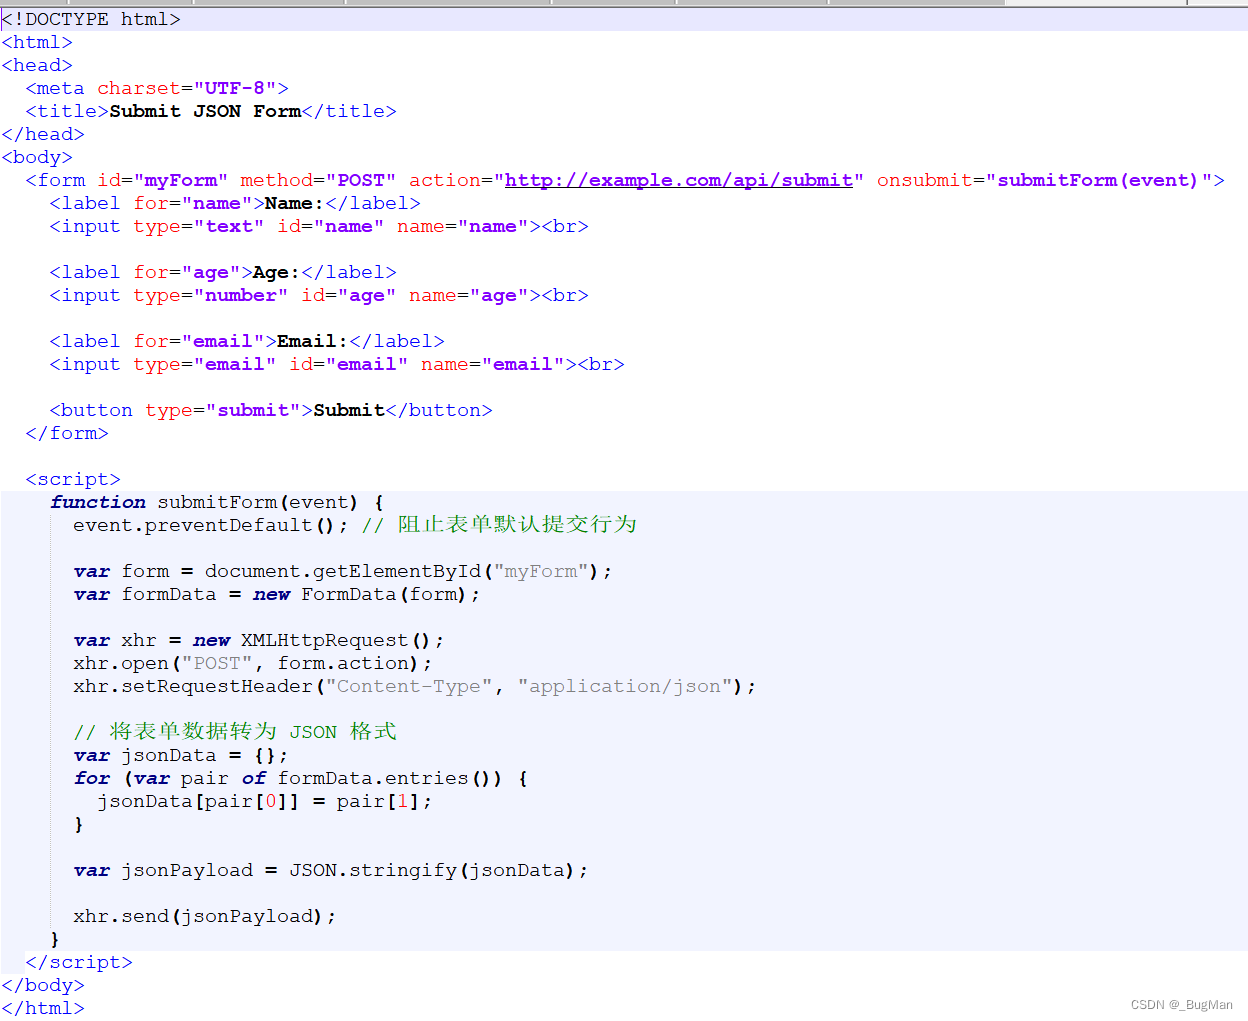Image resolution: width=1248 pixels, height=1021 pixels.
Task: Click the <!DOCTYPE html> line
Action: click(x=91, y=19)
